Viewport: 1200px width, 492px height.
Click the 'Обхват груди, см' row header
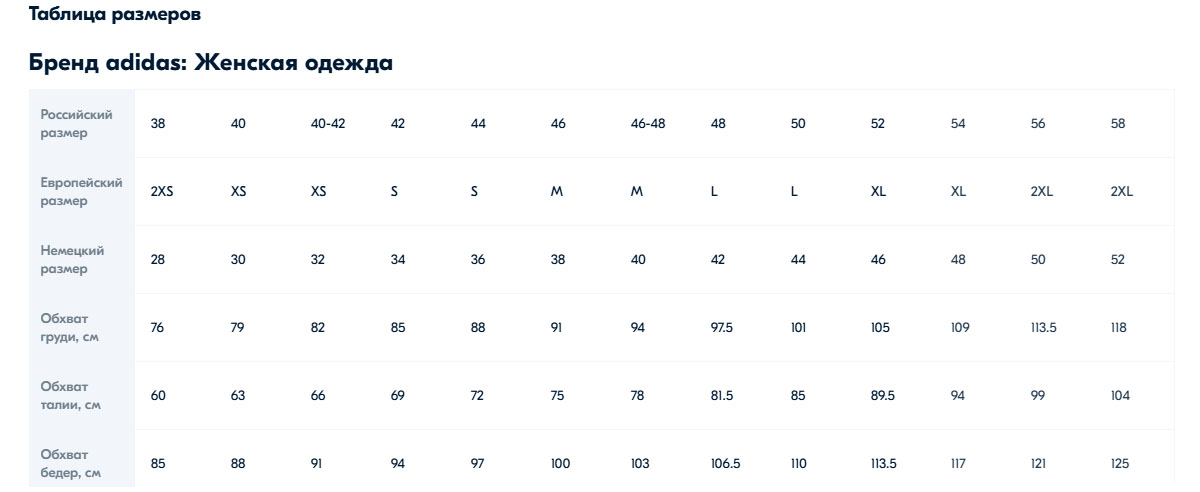tap(69, 328)
